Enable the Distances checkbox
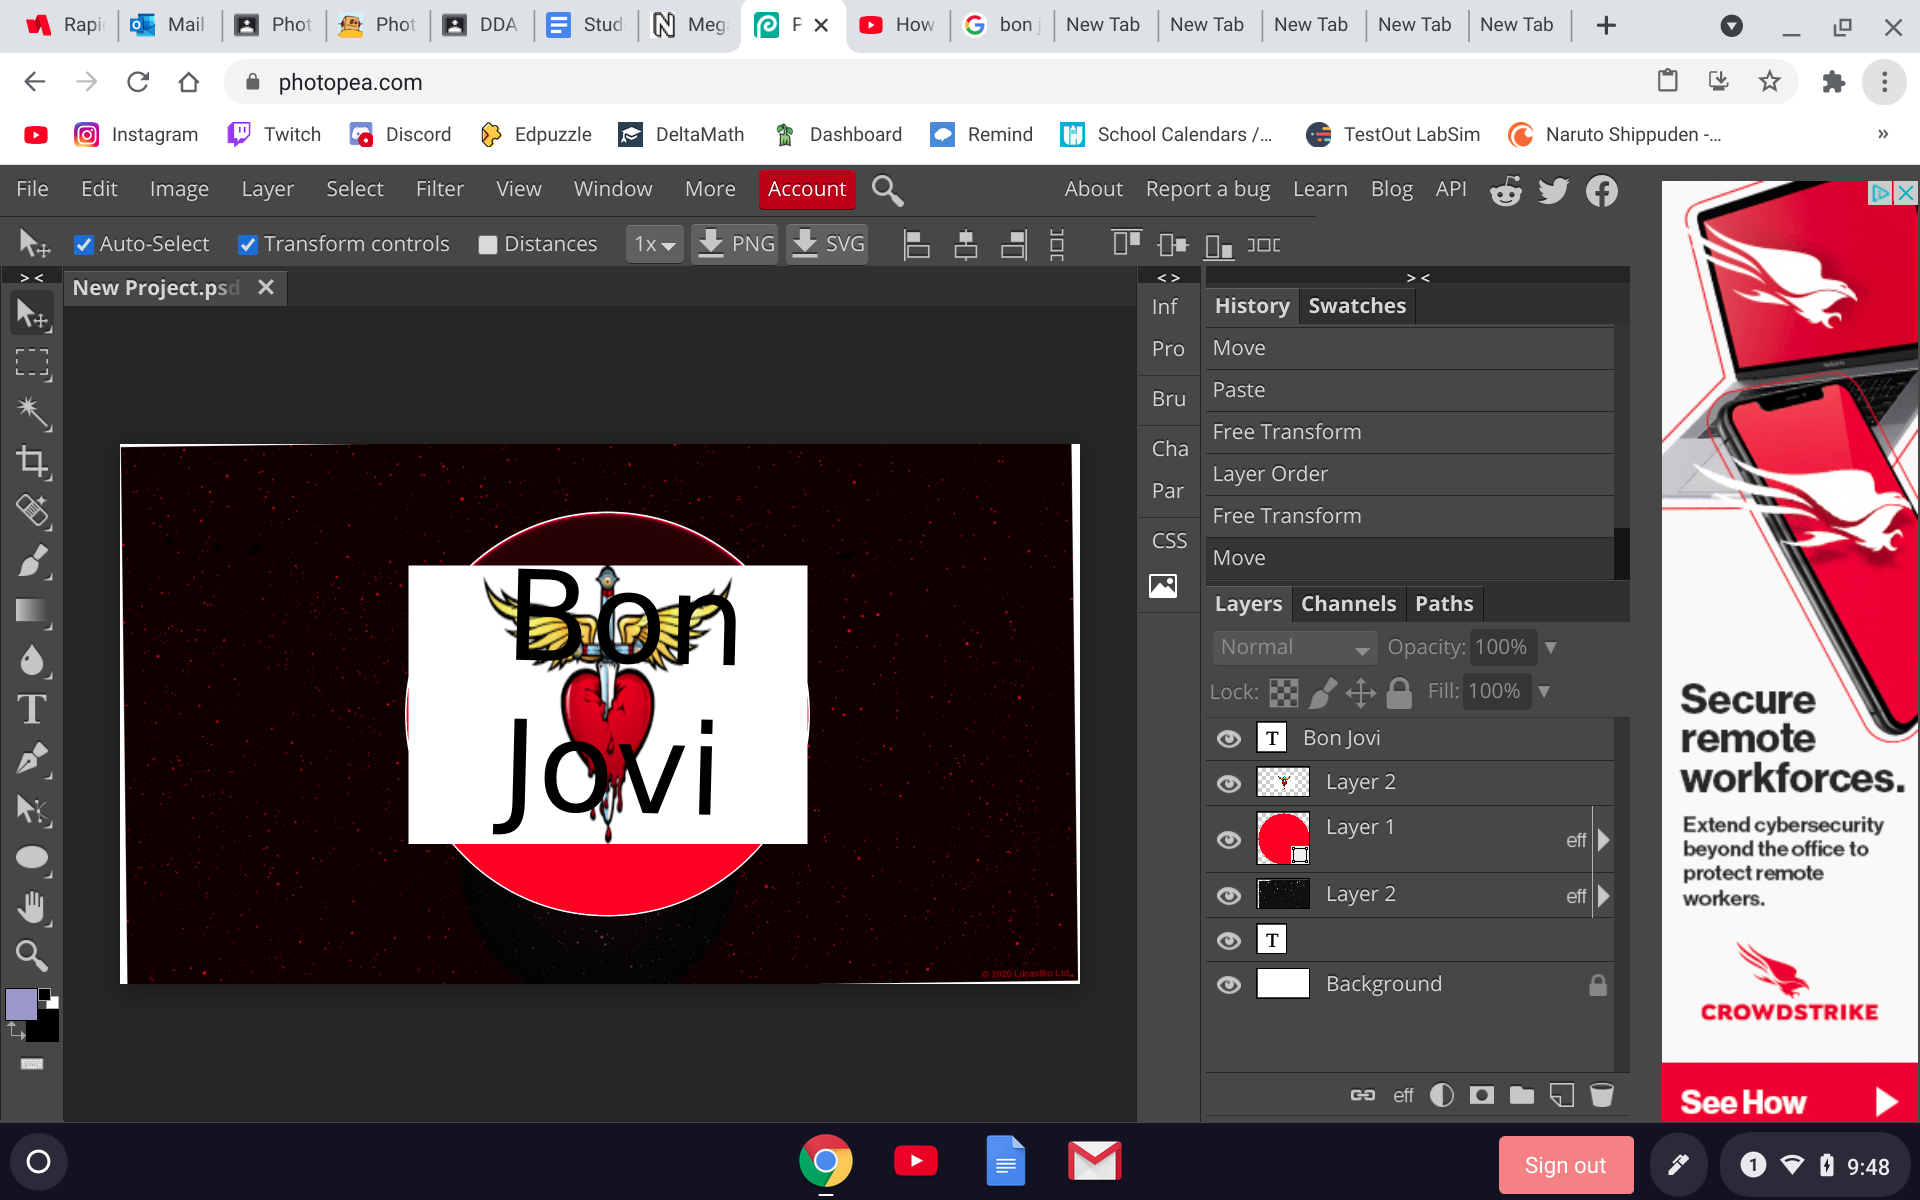 488,245
